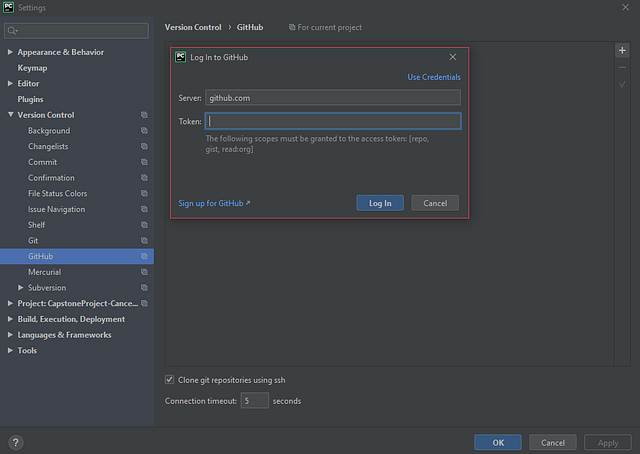Screen dimensions: 640x454
Task: Click the plus add account icon
Action: 622,50
